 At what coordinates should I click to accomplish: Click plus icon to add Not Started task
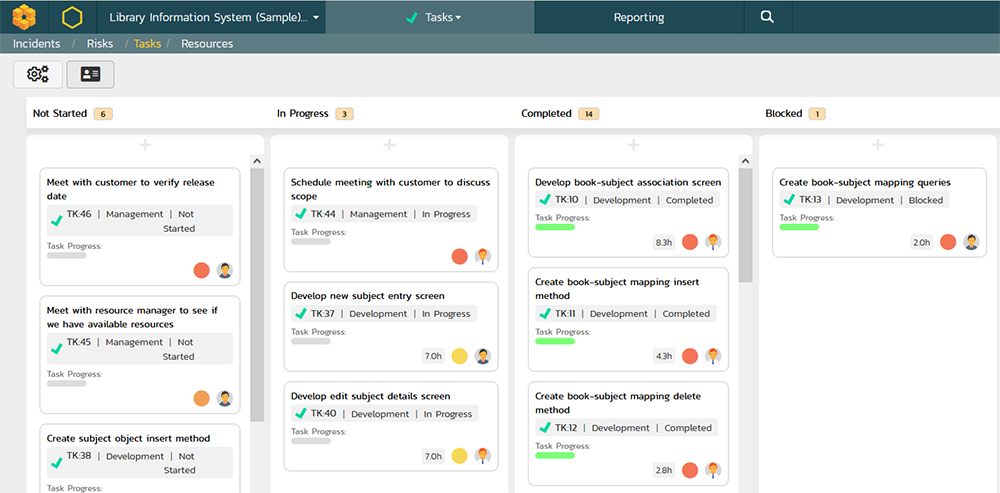click(x=145, y=146)
